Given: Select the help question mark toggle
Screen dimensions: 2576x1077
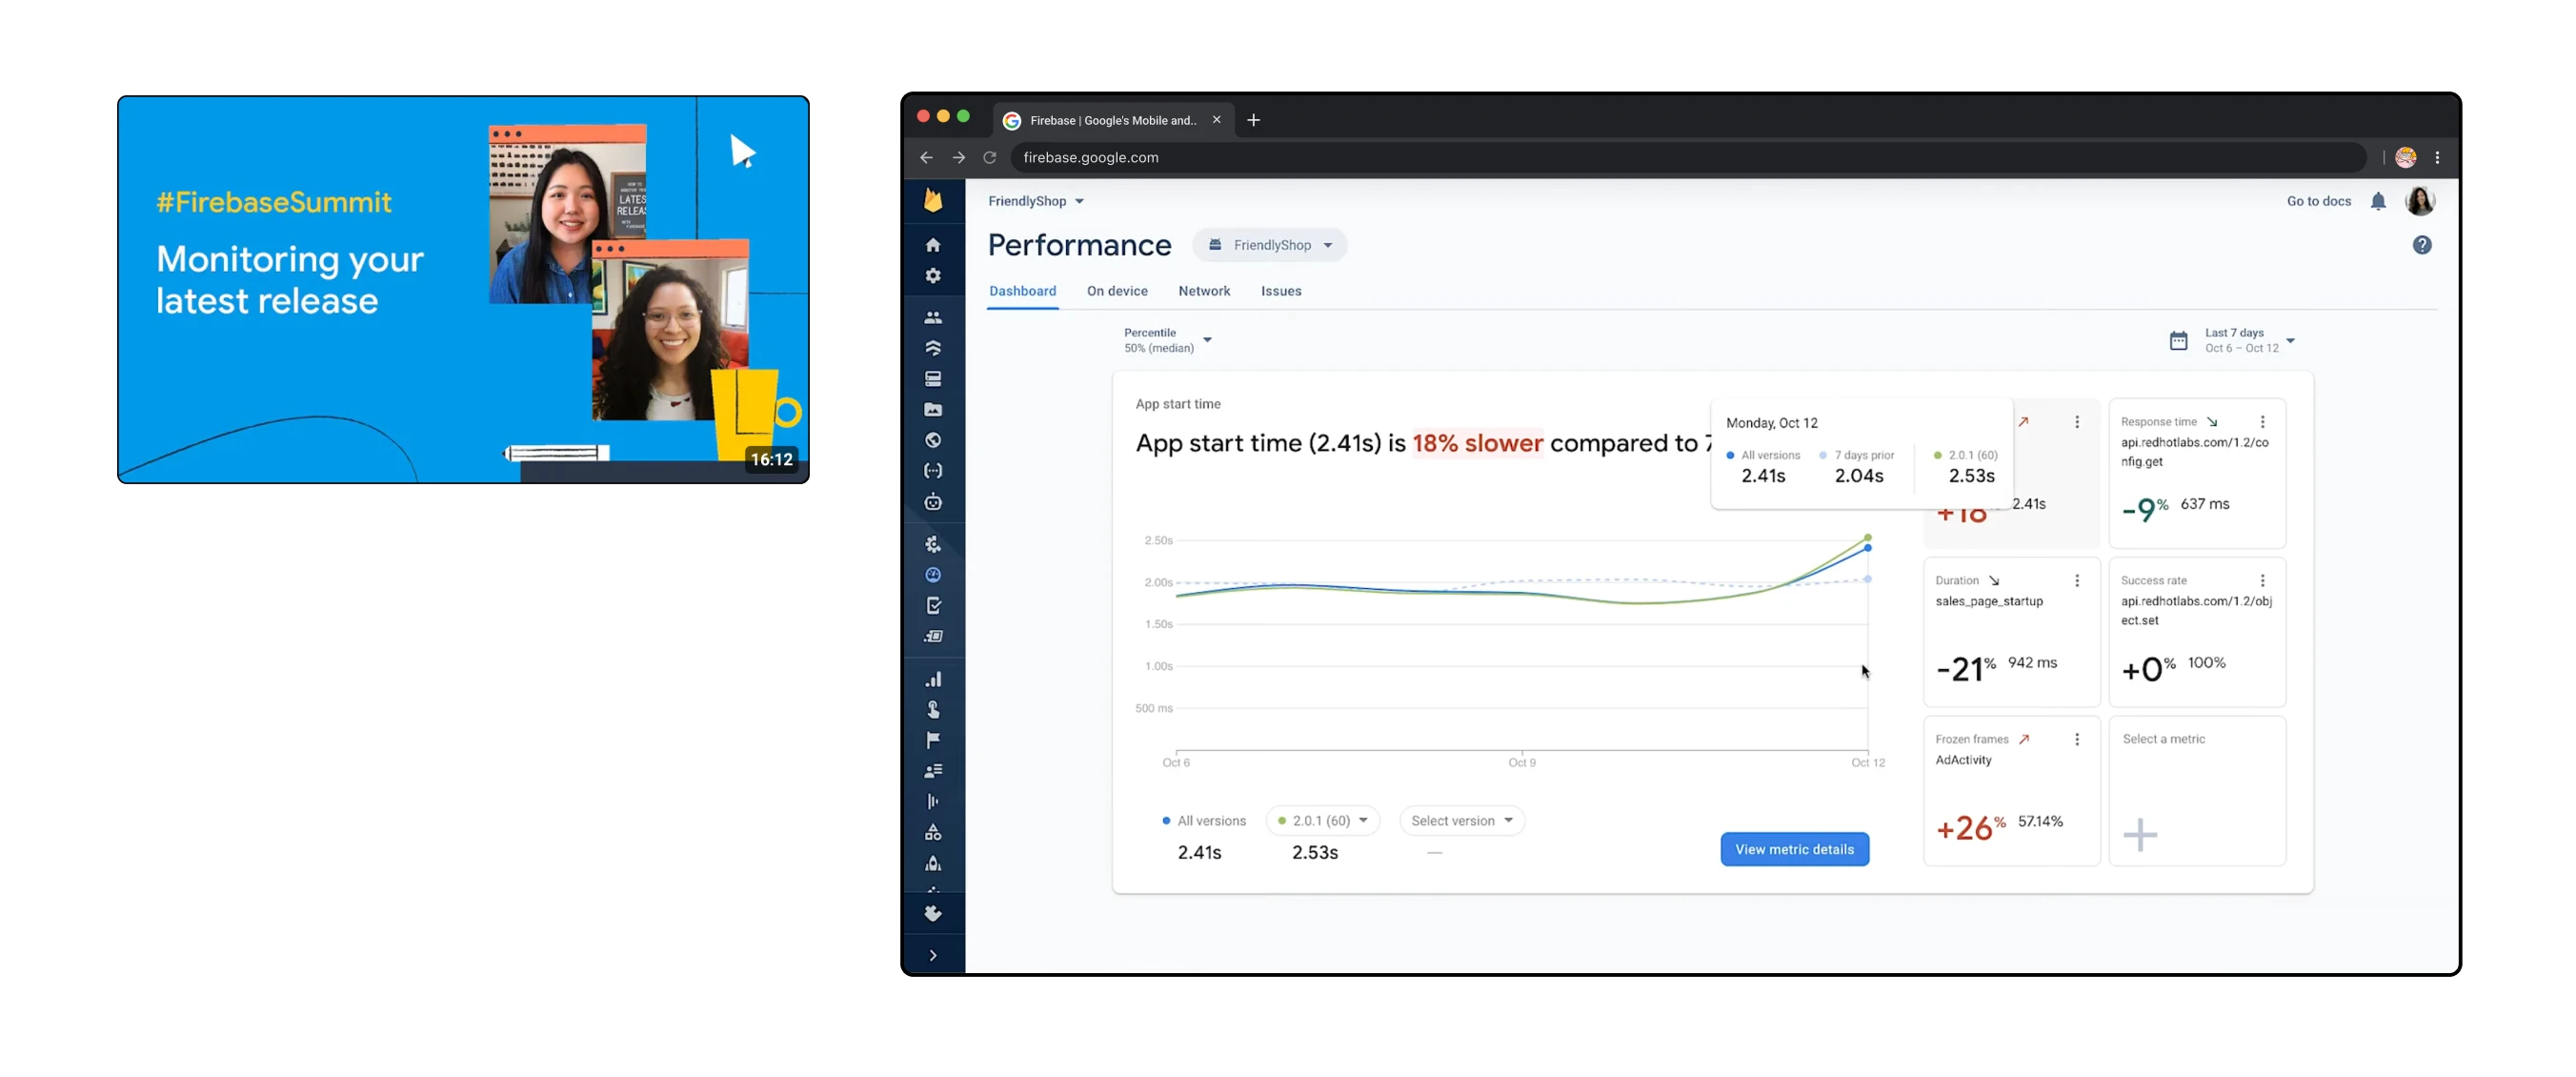Looking at the screenshot, I should point(2422,244).
